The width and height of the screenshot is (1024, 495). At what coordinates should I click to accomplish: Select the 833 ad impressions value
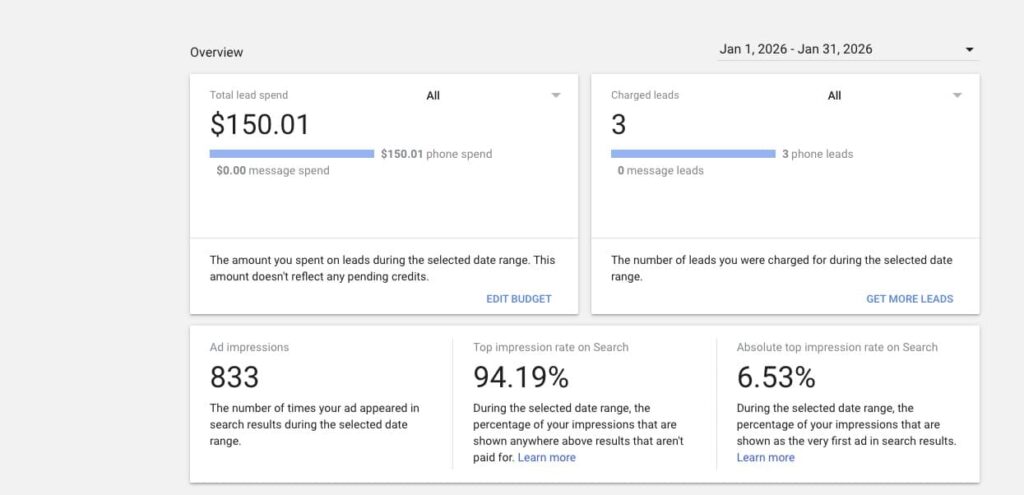[234, 377]
